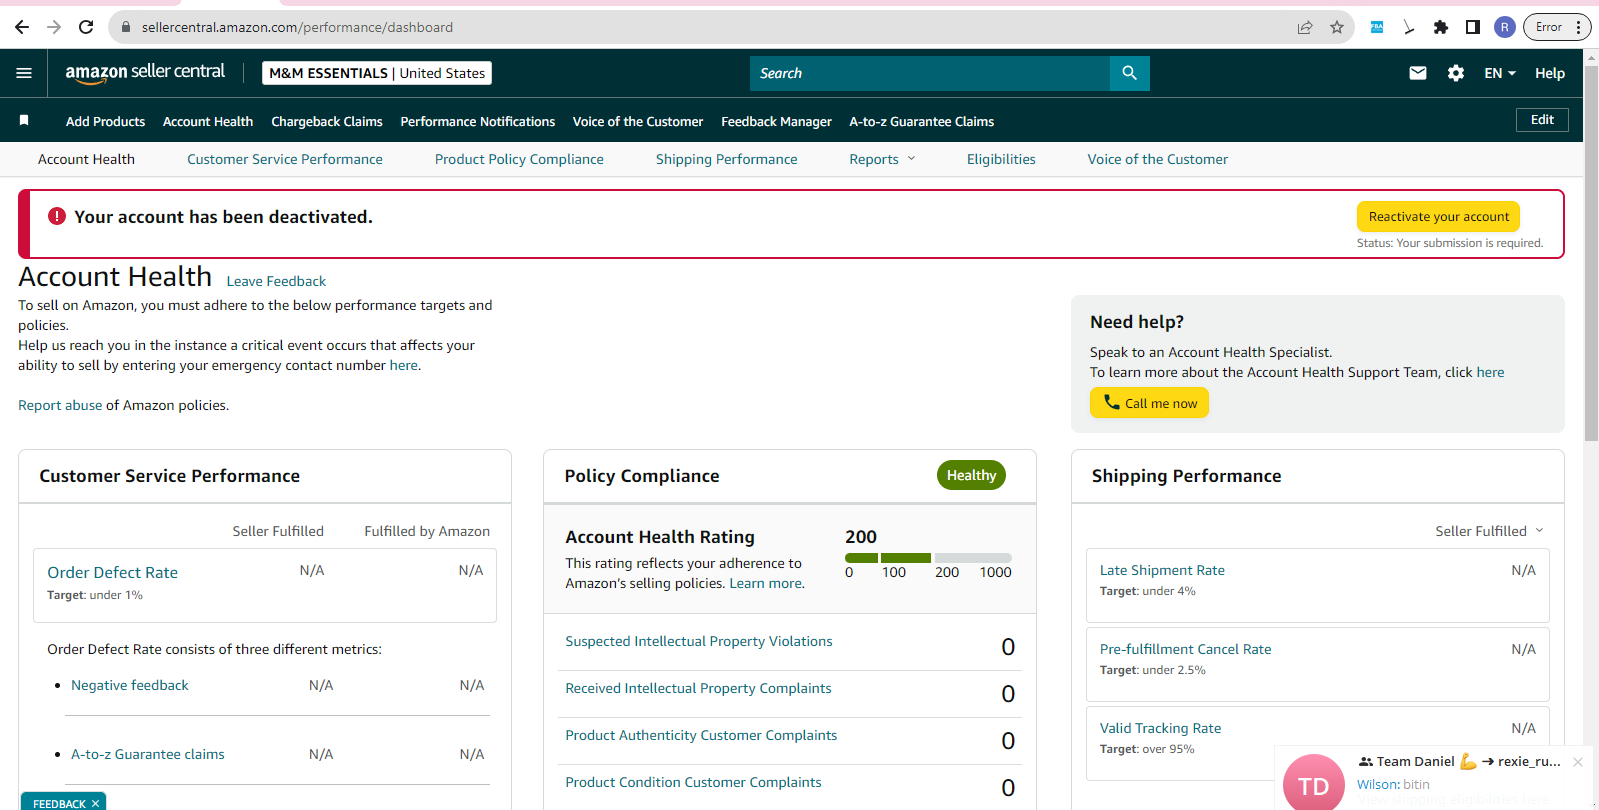Open Voice of the Customer in favorites bar
The height and width of the screenshot is (810, 1599).
pyautogui.click(x=638, y=121)
